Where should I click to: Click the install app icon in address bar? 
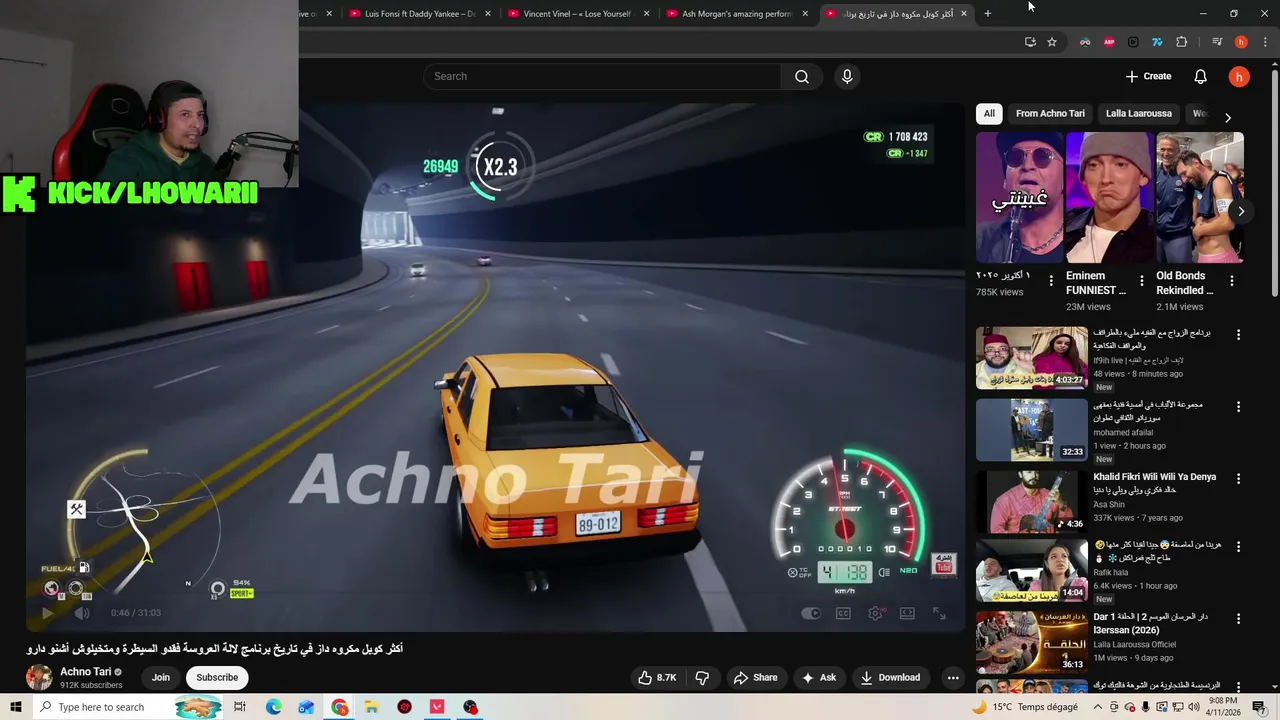tap(1030, 42)
